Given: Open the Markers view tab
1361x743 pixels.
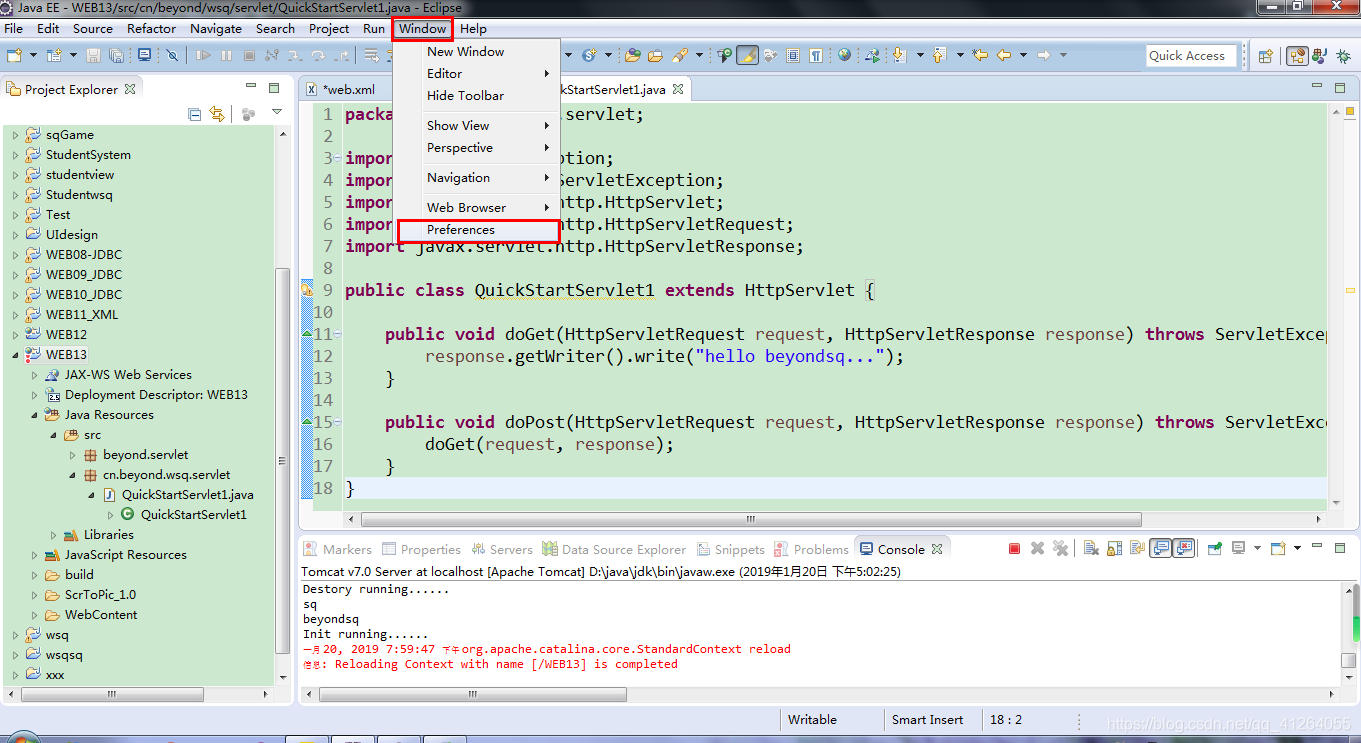Looking at the screenshot, I should (x=337, y=549).
